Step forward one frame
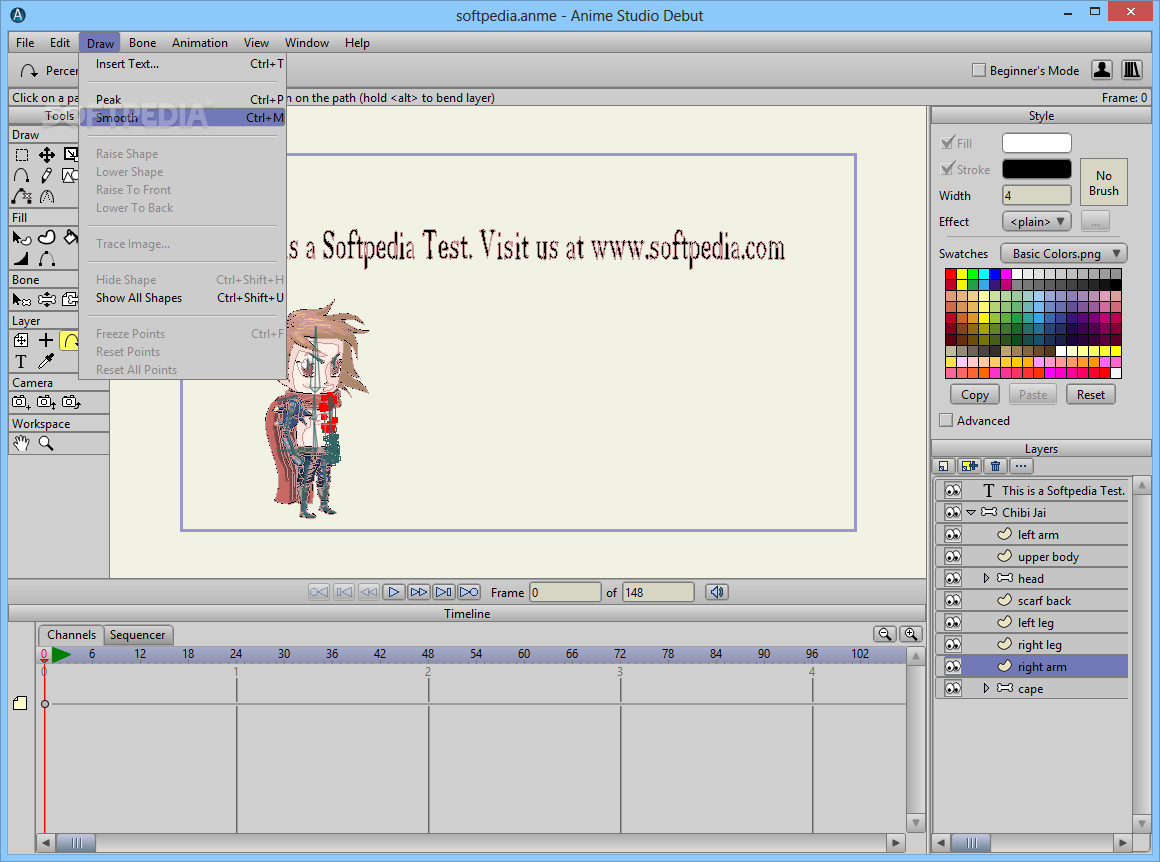Viewport: 1160px width, 862px height. (419, 592)
